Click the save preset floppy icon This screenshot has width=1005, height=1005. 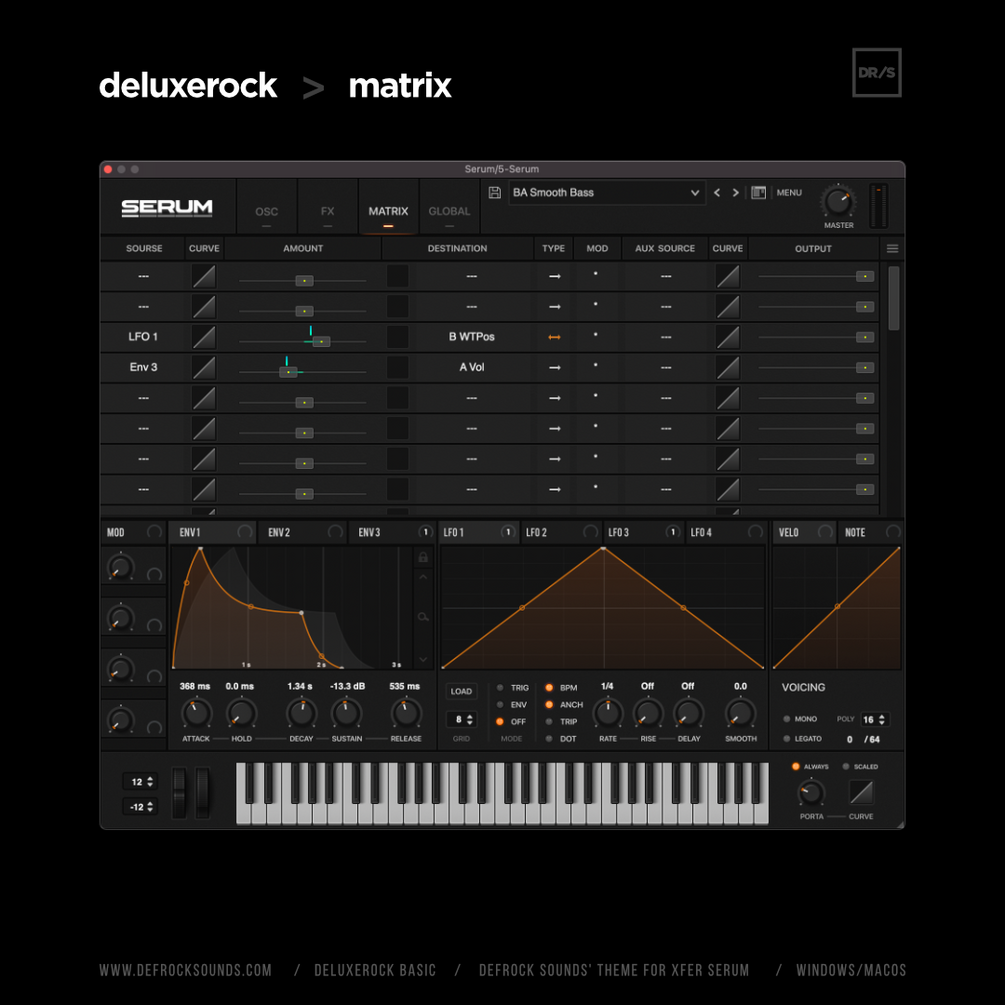[x=494, y=192]
